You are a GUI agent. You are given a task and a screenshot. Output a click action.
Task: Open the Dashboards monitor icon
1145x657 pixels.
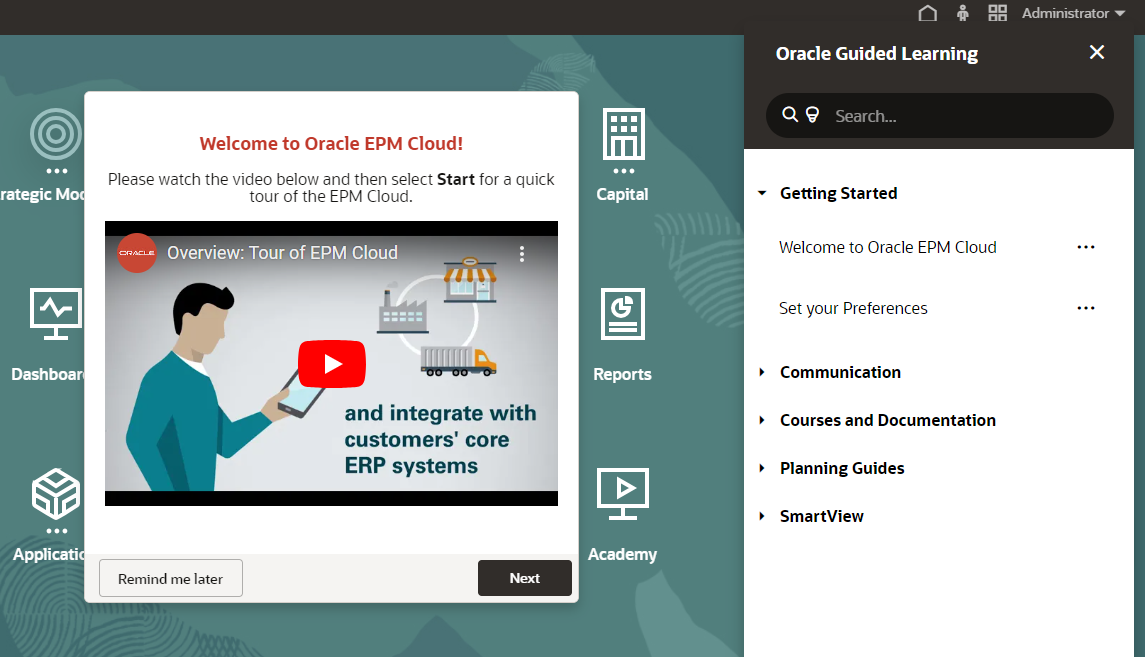(x=55, y=314)
